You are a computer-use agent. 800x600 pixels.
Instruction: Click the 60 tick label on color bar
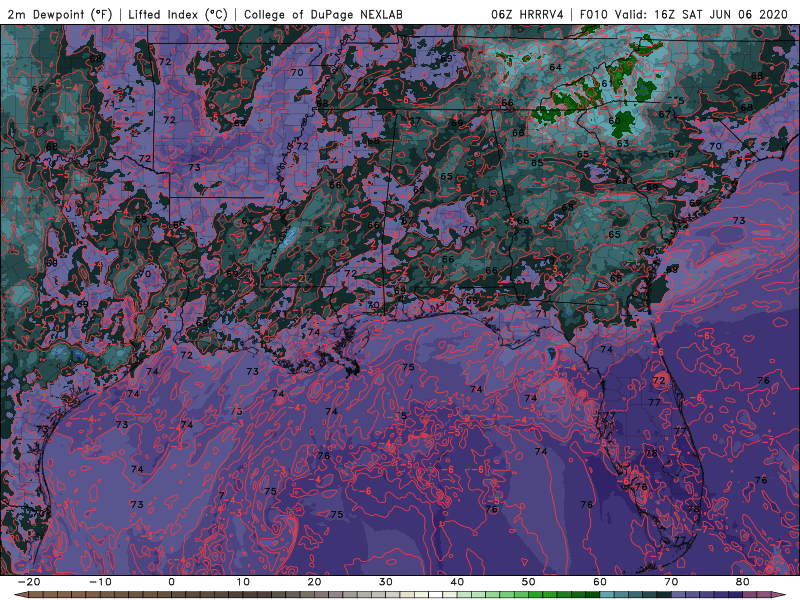600,582
